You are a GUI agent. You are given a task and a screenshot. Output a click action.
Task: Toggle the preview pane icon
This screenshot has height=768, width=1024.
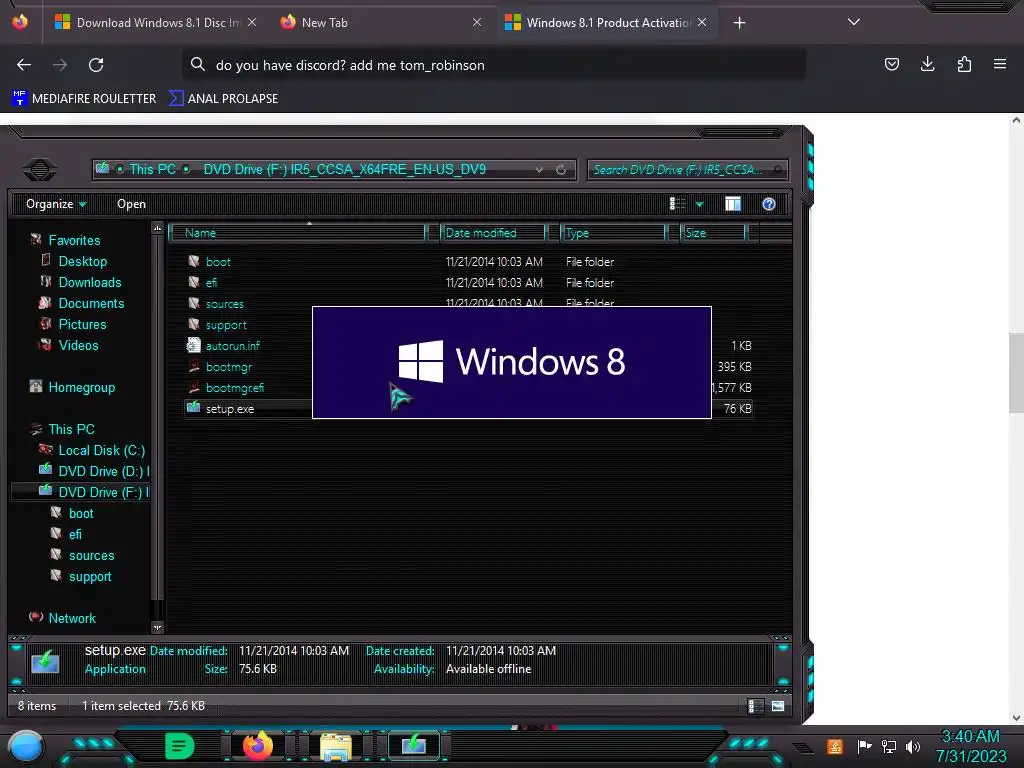[733, 204]
